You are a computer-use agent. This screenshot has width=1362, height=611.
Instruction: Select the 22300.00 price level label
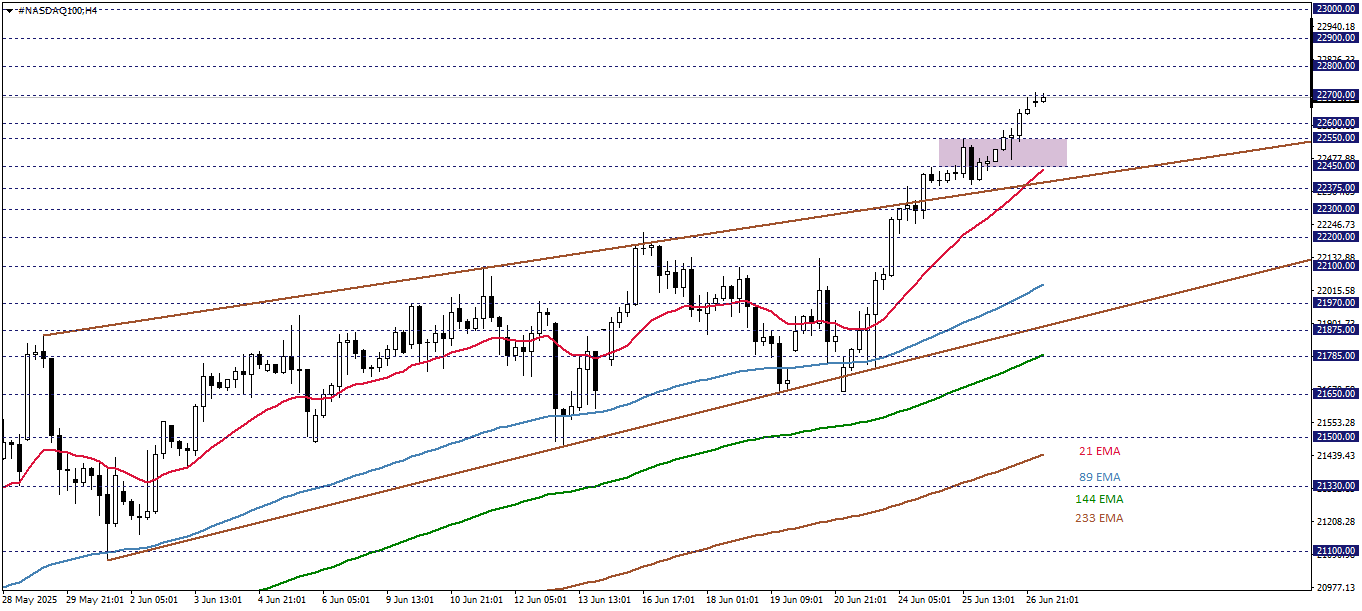(x=1336, y=209)
